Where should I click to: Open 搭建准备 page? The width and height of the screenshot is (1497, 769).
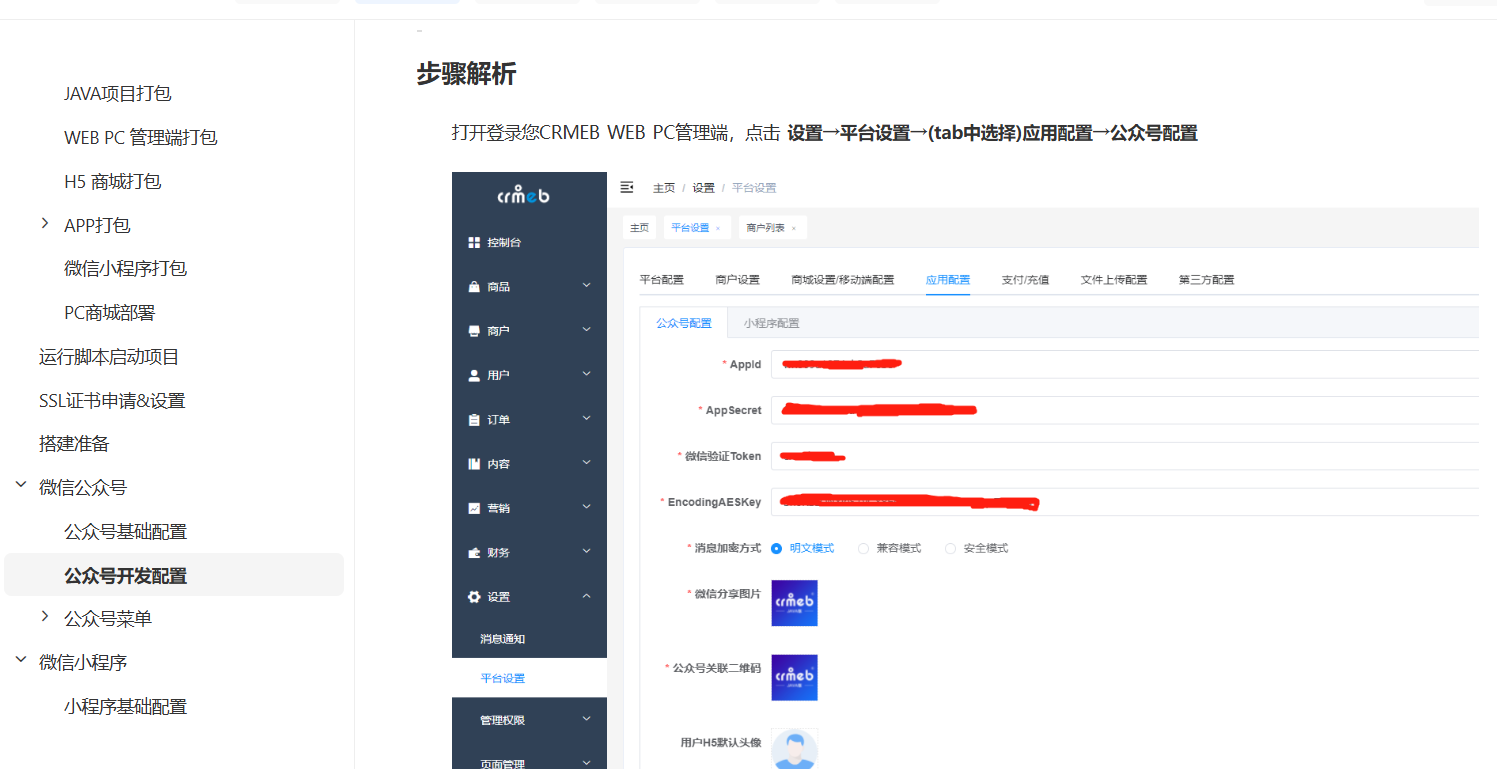[x=74, y=443]
